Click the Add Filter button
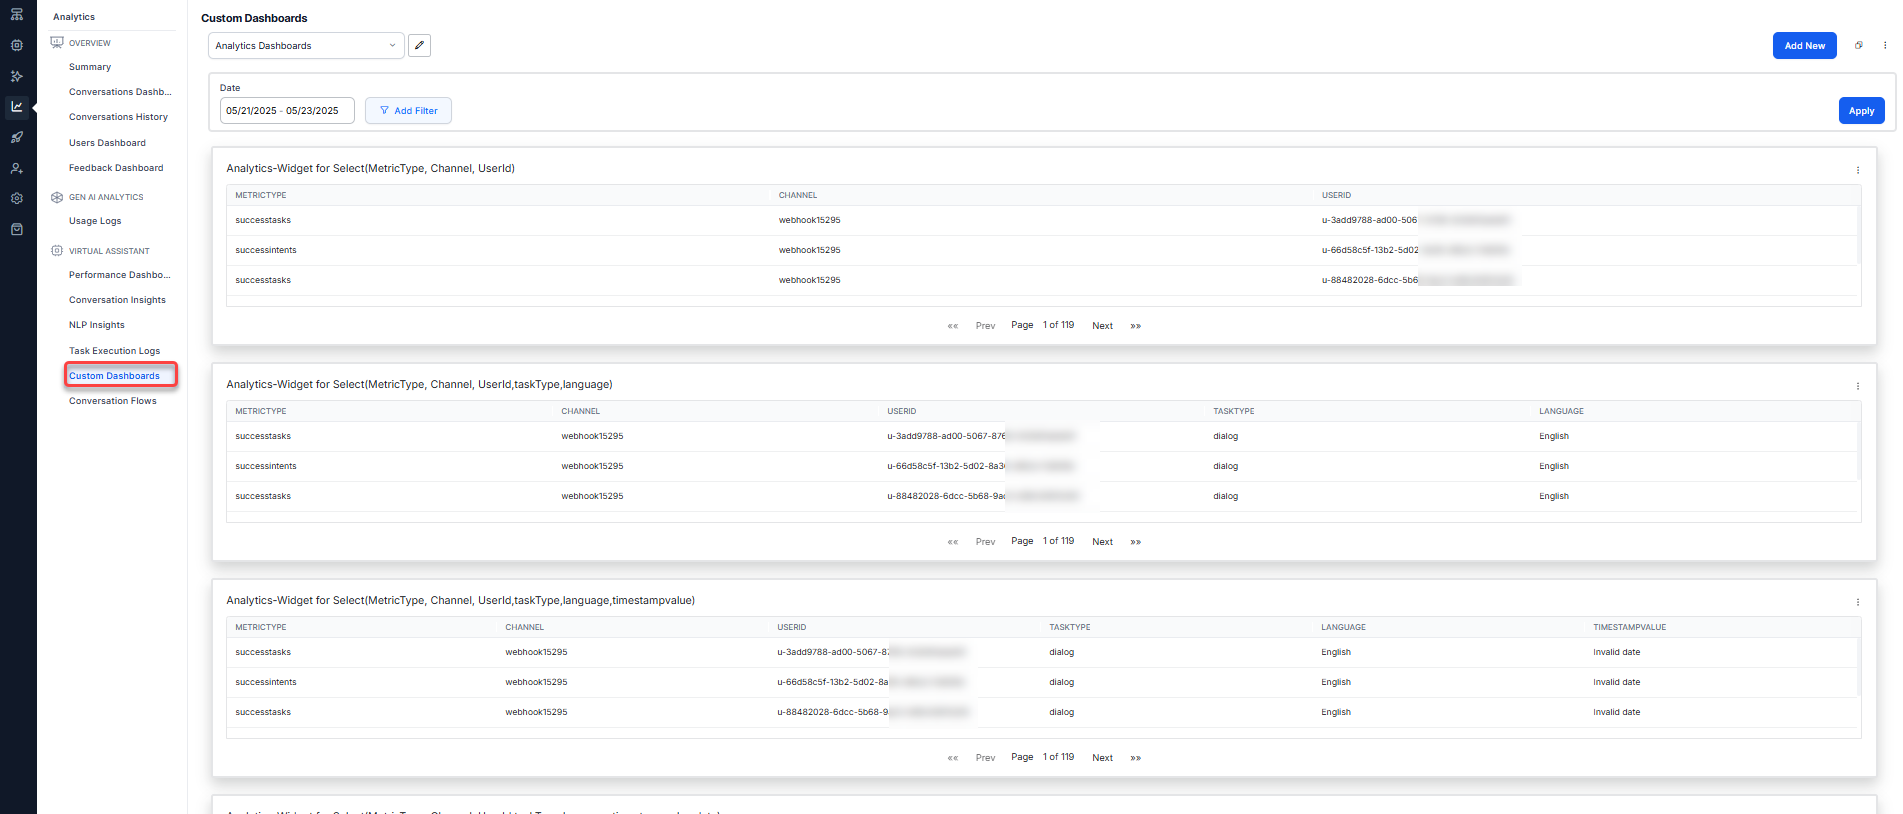Viewport: 1903px width, 814px height. 408,111
